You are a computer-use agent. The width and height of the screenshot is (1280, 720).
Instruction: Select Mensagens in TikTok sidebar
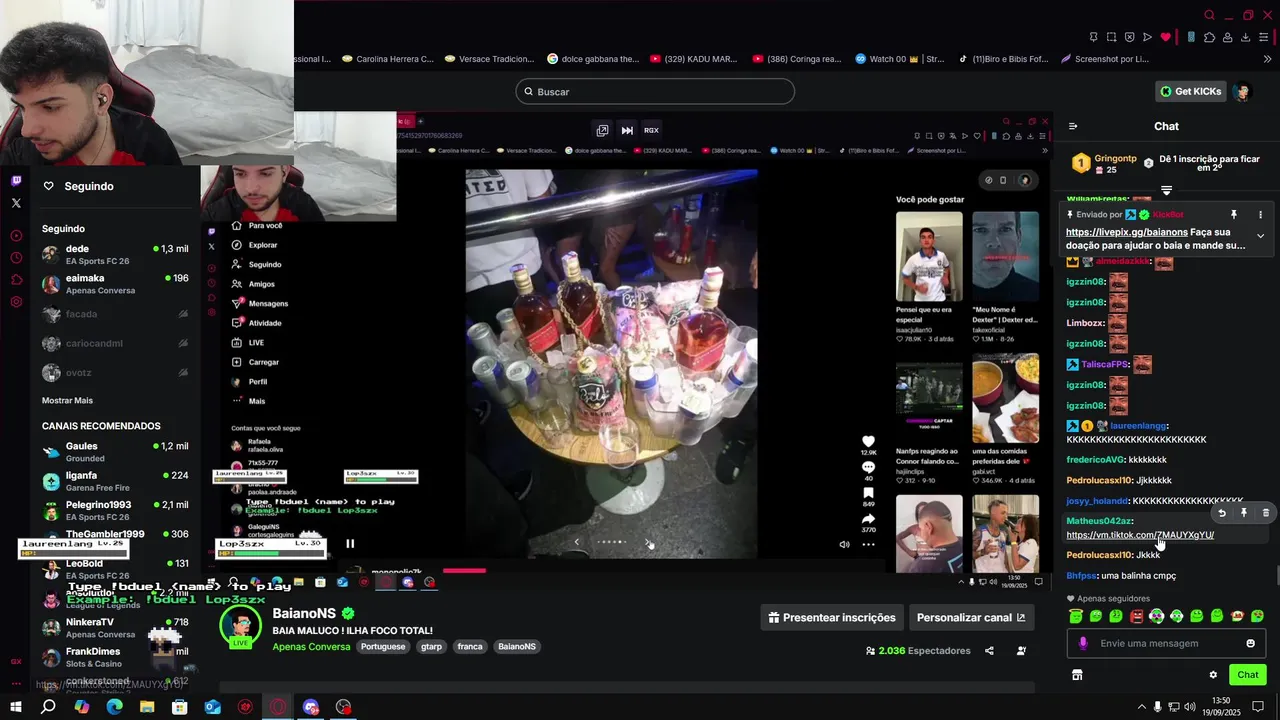(x=260, y=303)
